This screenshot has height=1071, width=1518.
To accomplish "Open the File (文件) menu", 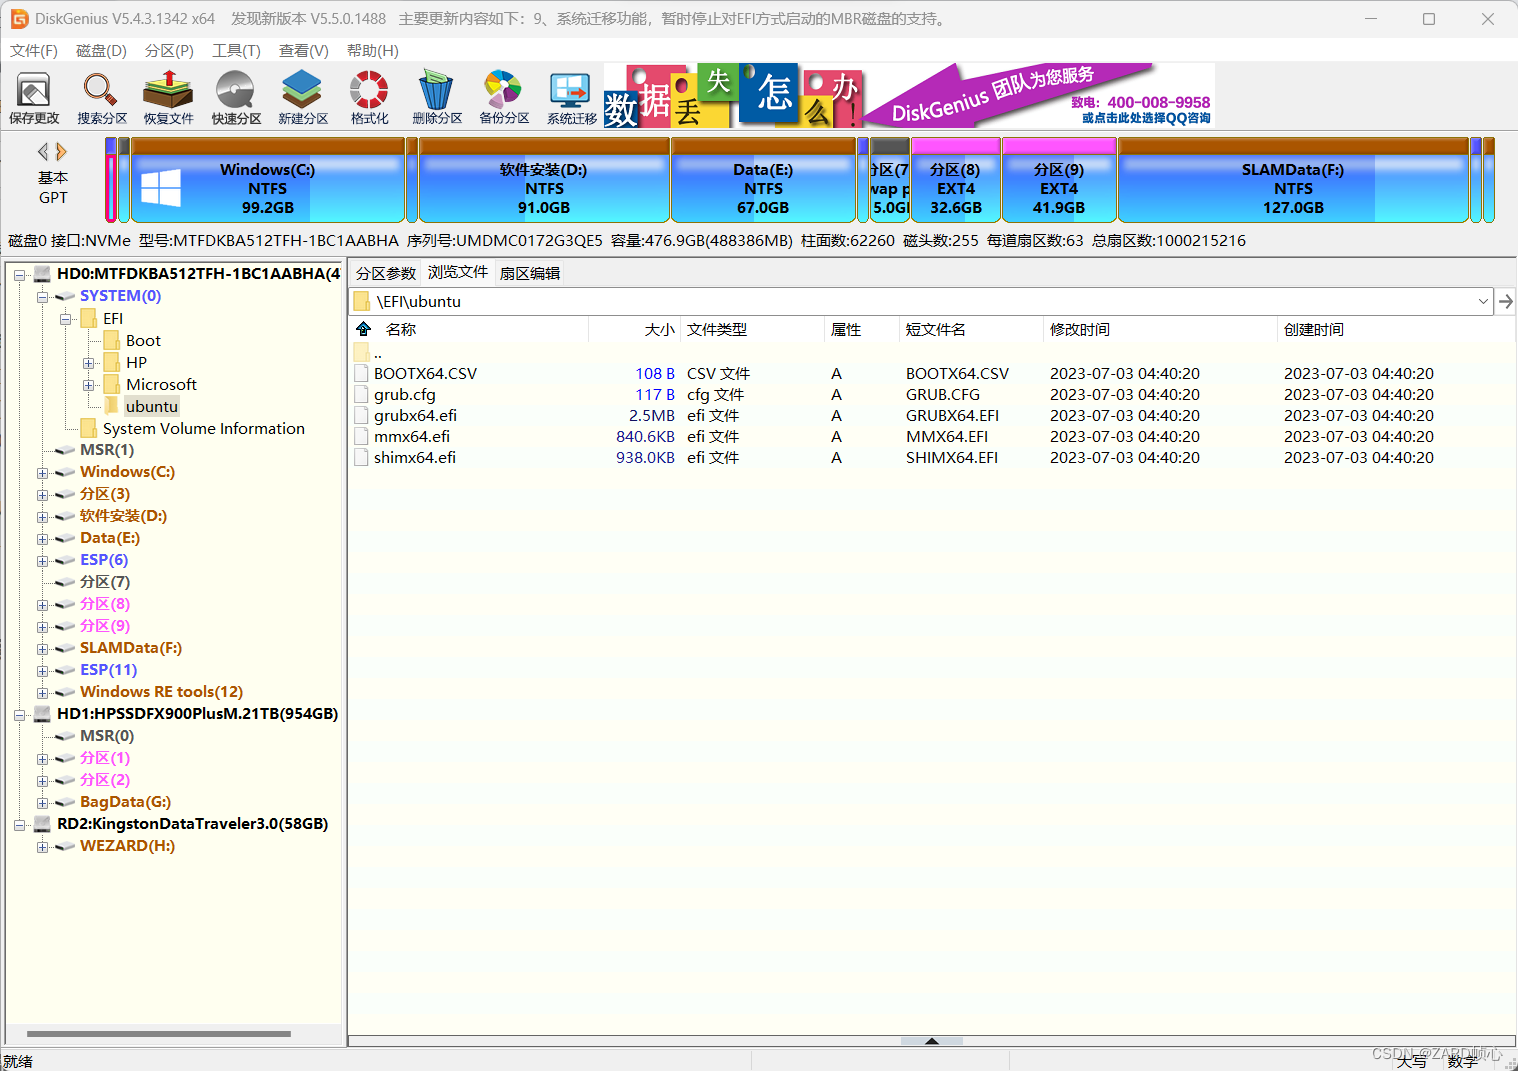I will click(x=34, y=50).
